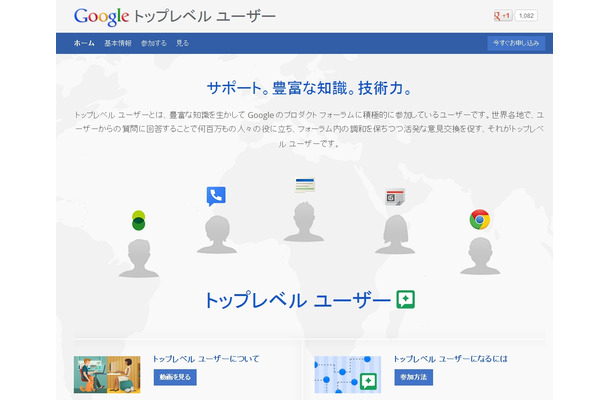610x400 pixels.
Task: Click the red newspaper icon
Action: tap(395, 197)
